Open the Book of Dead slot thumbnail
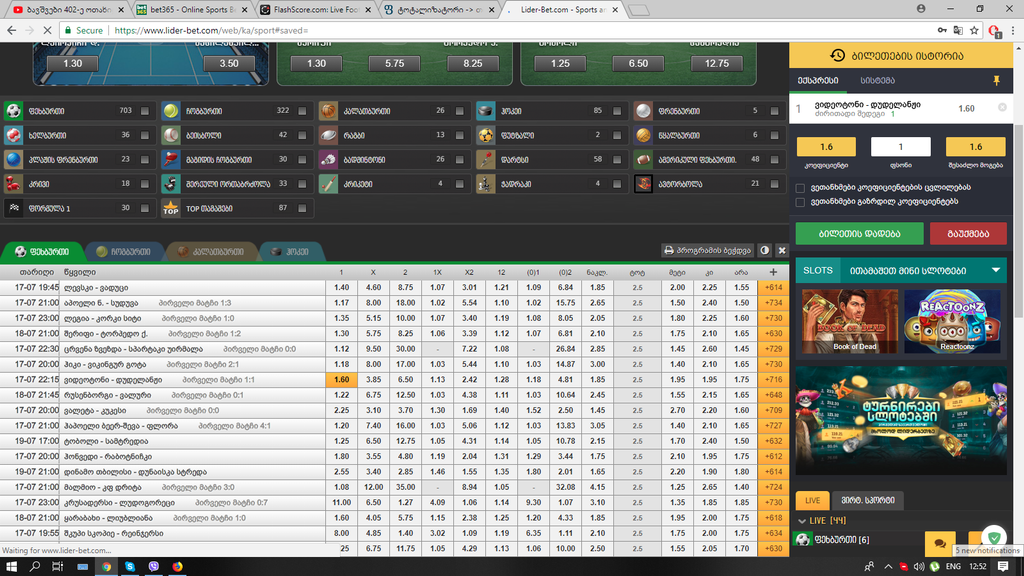Screen dimensions: 1024x576 [850, 321]
